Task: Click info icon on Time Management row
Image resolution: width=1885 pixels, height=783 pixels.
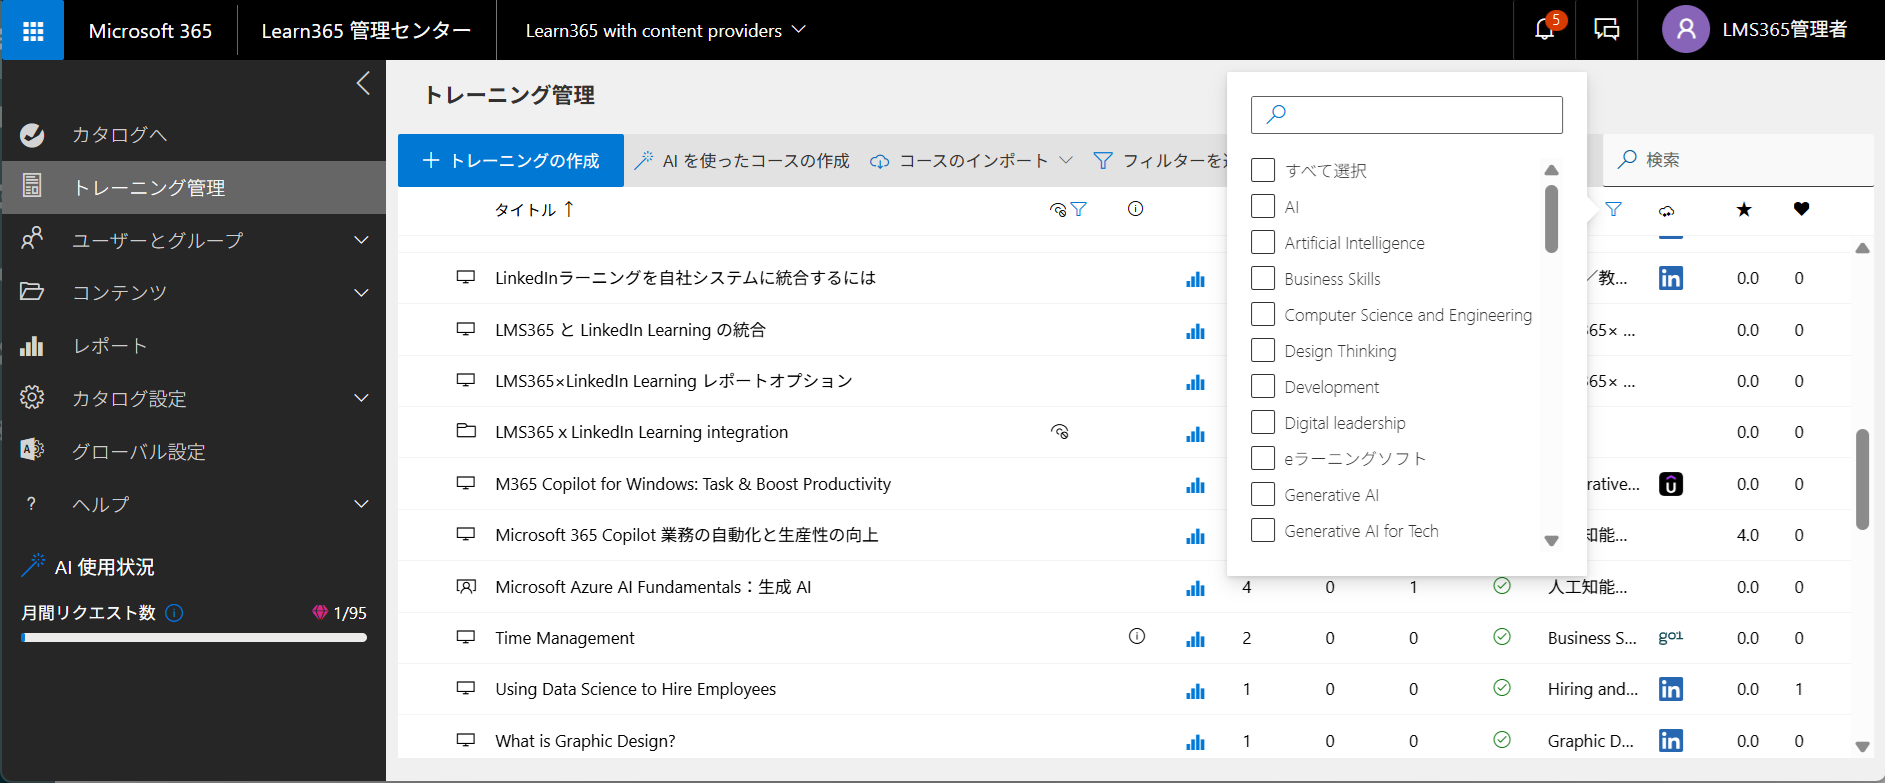Action: click(x=1137, y=636)
